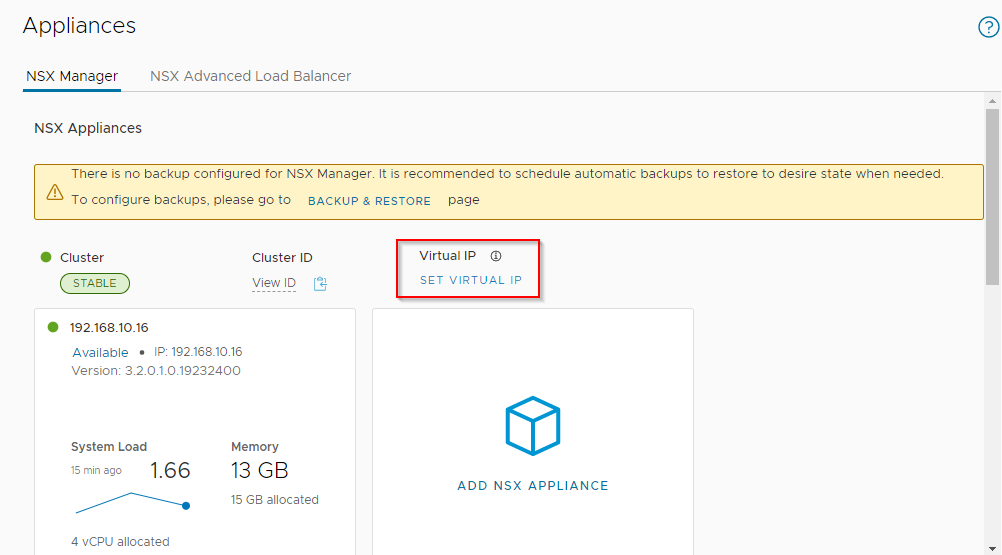The width and height of the screenshot is (1002, 555).
Task: Click the Memory label
Action: pyautogui.click(x=255, y=446)
